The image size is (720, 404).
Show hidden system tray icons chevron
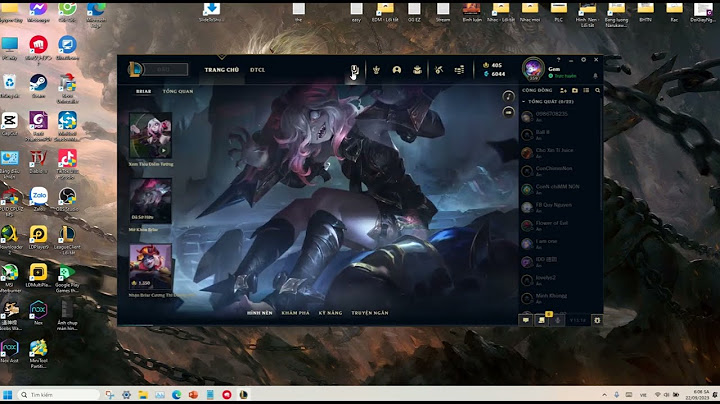click(604, 395)
